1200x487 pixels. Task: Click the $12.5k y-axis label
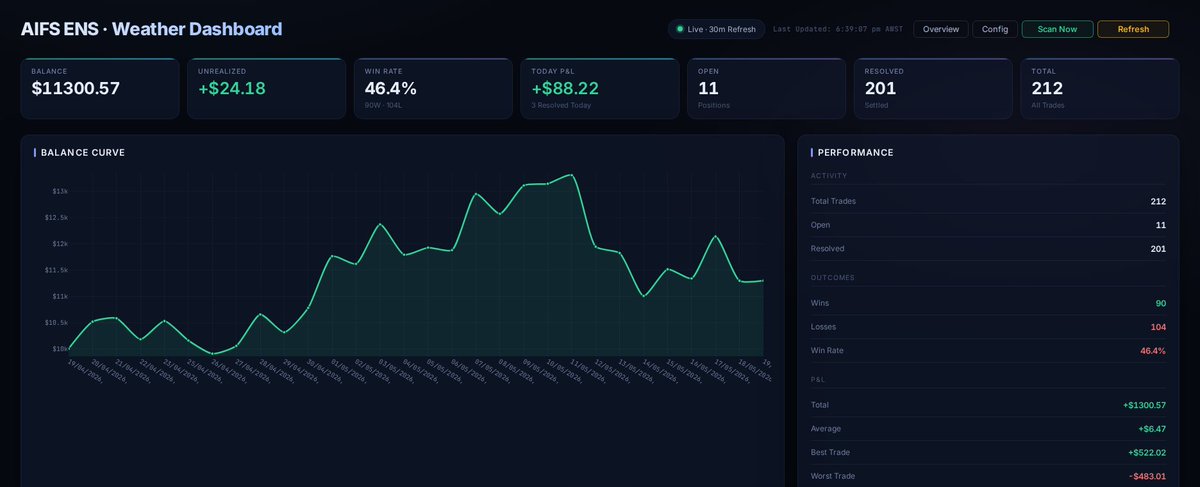[x=57, y=217]
